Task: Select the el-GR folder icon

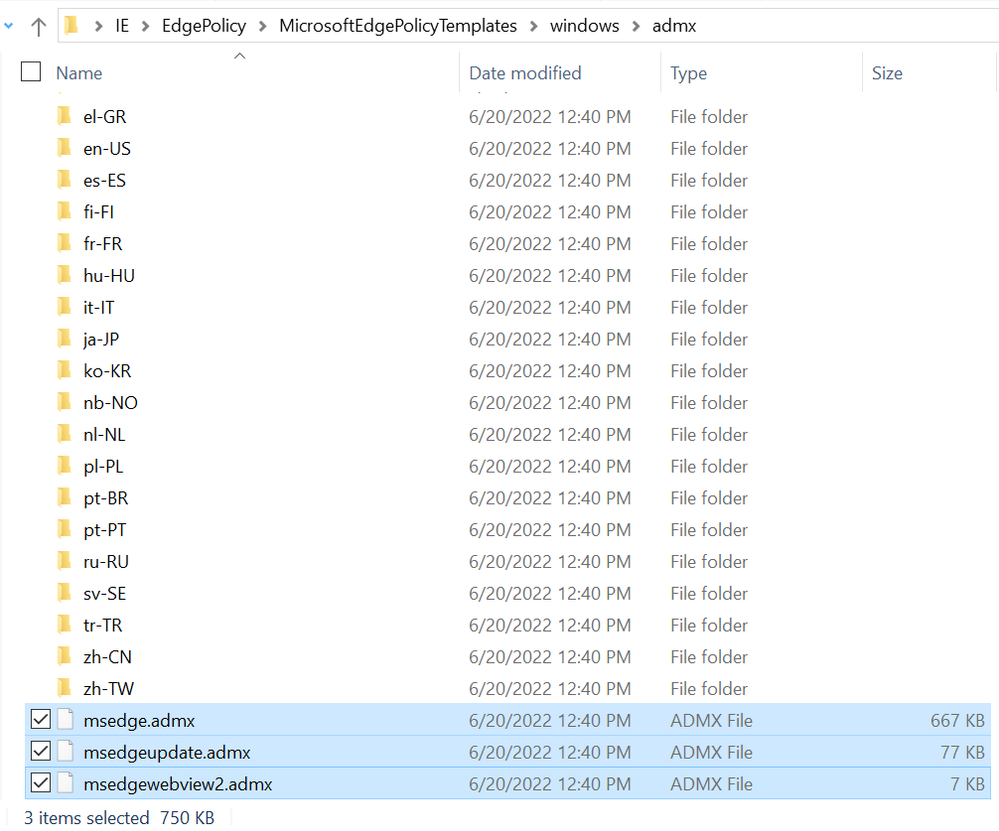Action: [x=64, y=116]
